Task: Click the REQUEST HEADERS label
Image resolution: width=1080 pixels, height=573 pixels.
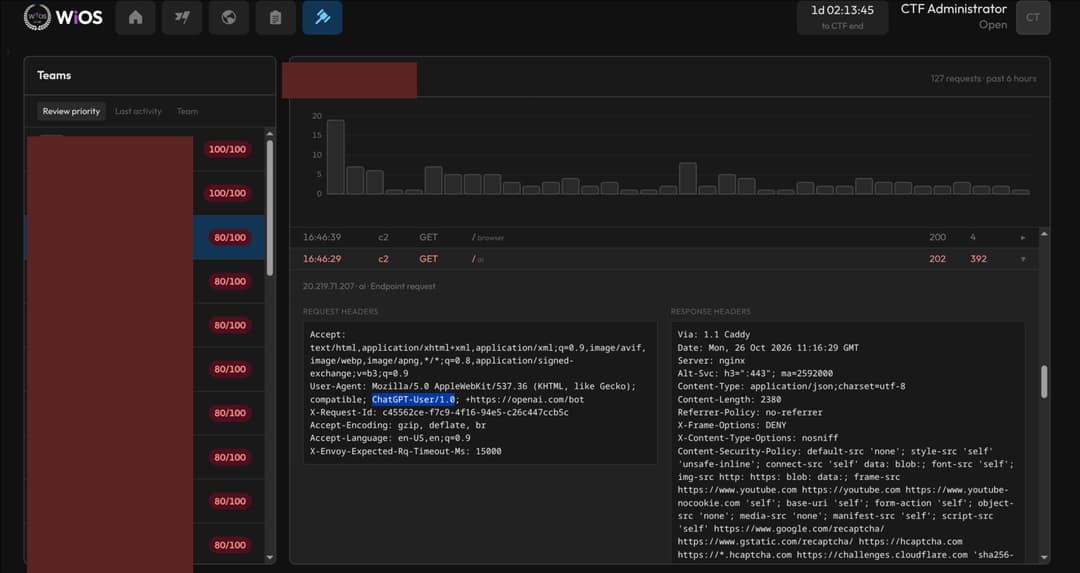Action: pos(340,312)
